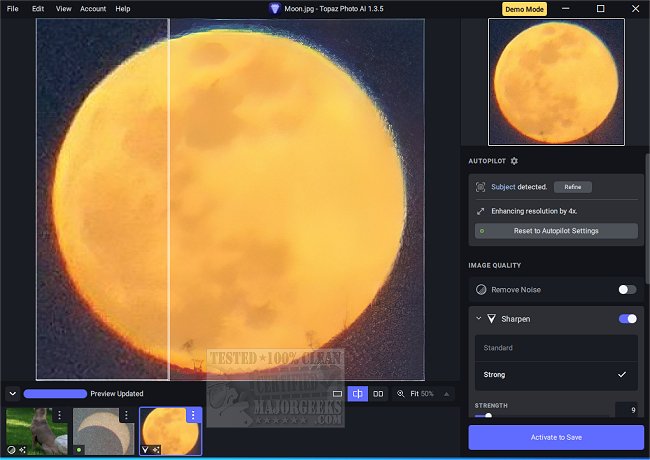This screenshot has width=650, height=460.
Task: Click the 'Preview Updated' status text
Action: [117, 394]
